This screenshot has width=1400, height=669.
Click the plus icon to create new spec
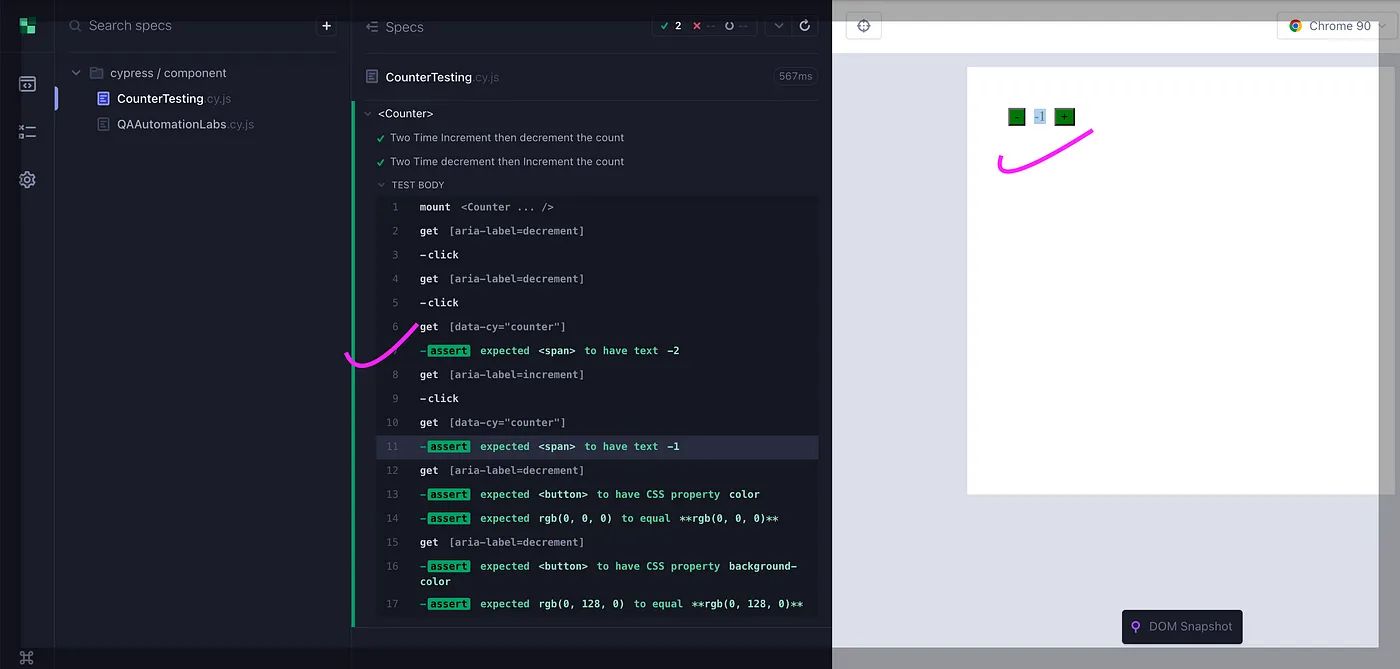point(326,26)
